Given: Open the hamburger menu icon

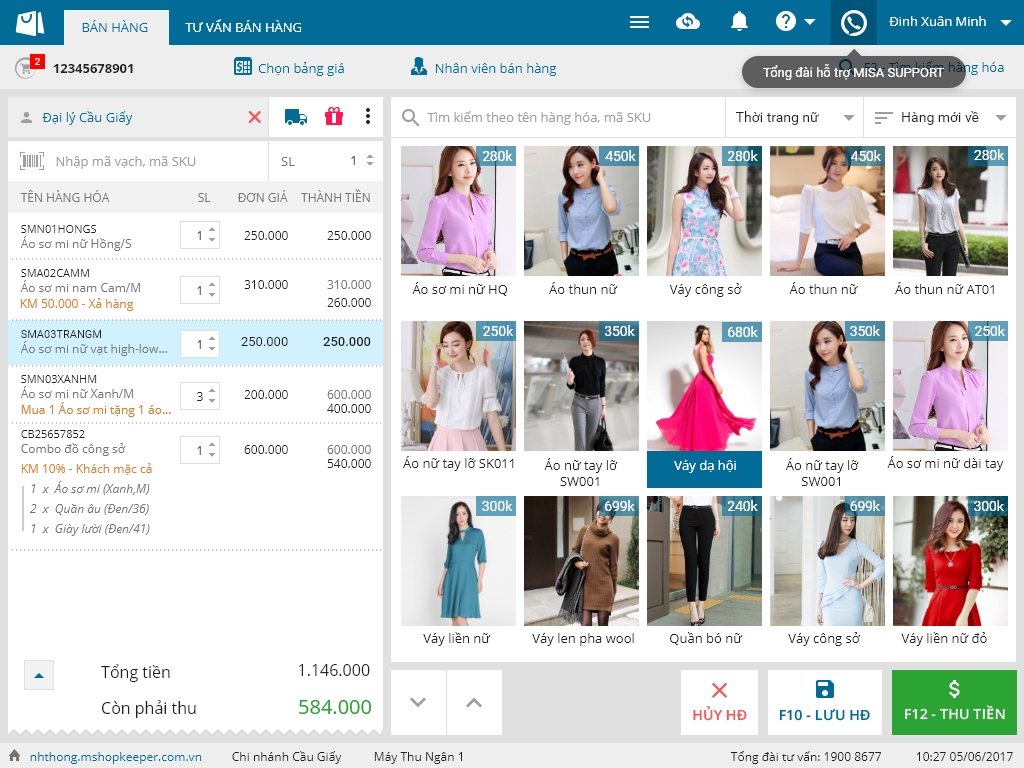Looking at the screenshot, I should pos(639,22).
